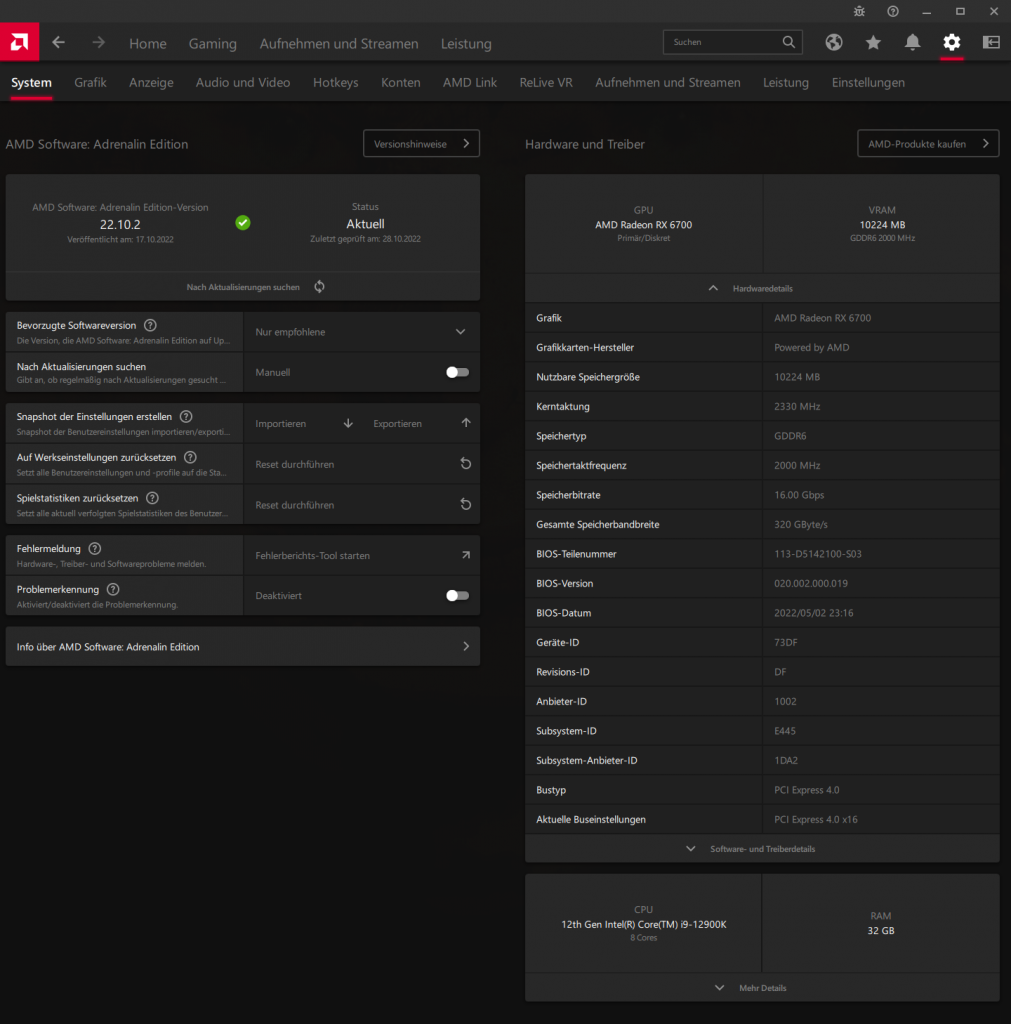Show help for Problemerkennung
The image size is (1011, 1024).
click(x=113, y=589)
